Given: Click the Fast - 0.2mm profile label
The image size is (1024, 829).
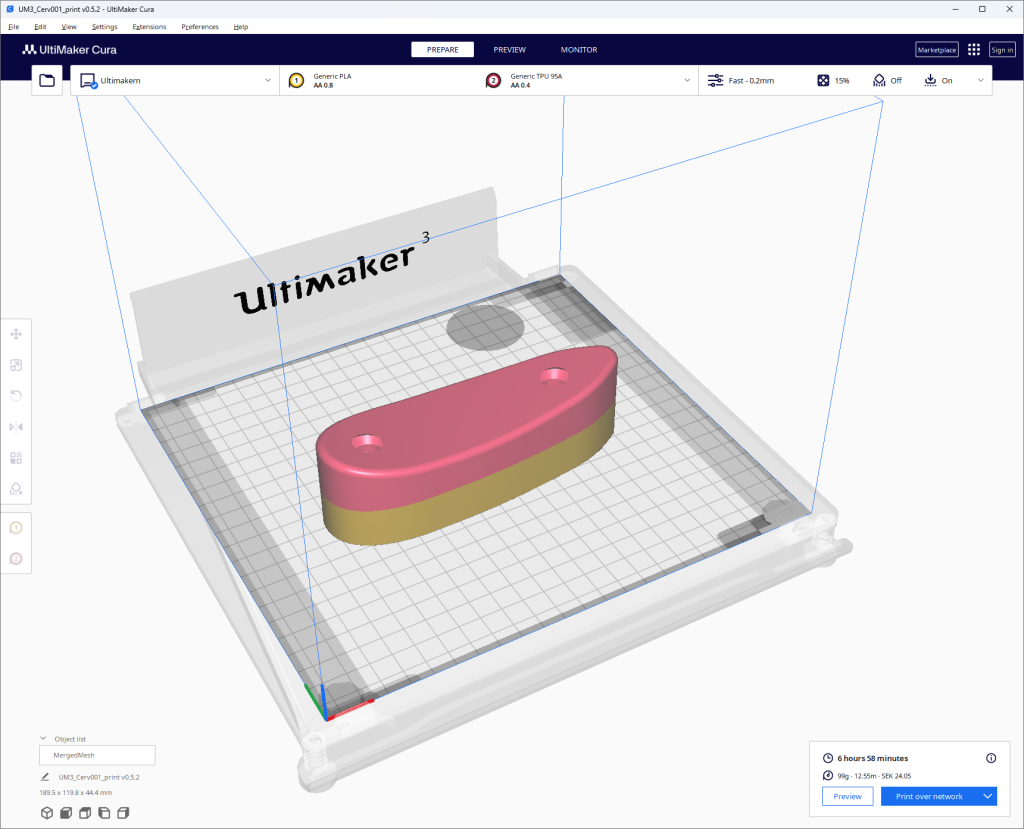Looking at the screenshot, I should coord(751,80).
